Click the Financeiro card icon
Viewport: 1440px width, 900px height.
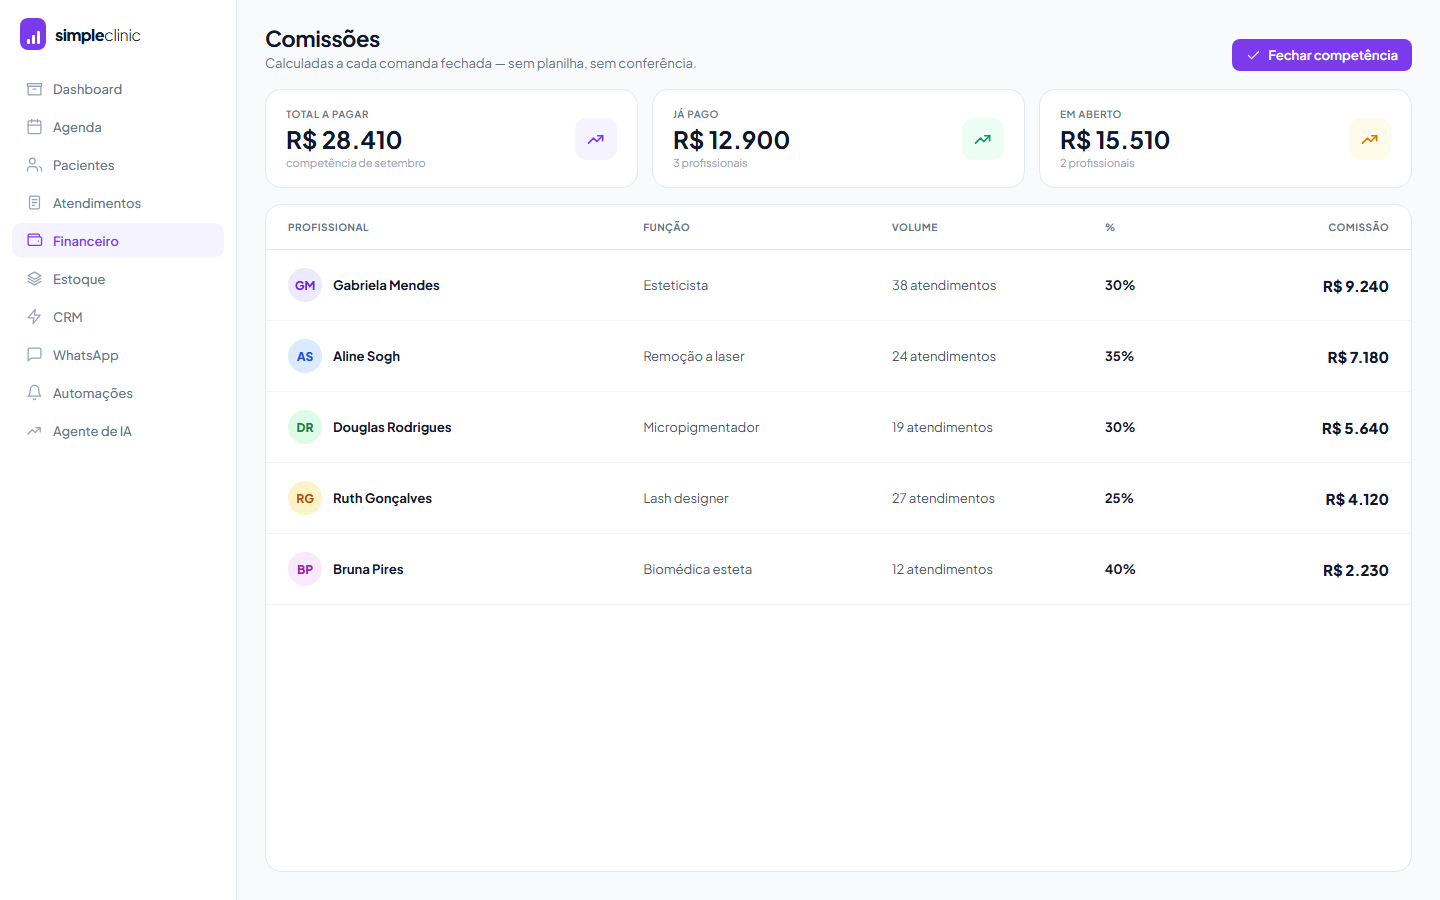pos(34,241)
